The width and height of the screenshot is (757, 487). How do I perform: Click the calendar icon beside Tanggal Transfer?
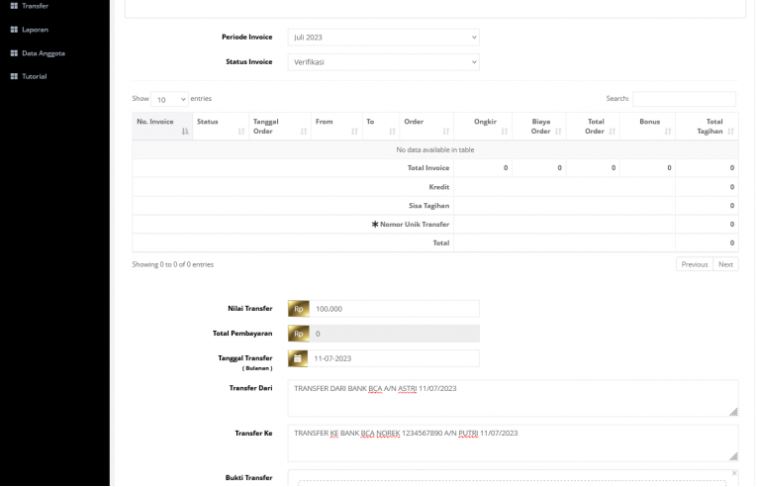(x=298, y=358)
